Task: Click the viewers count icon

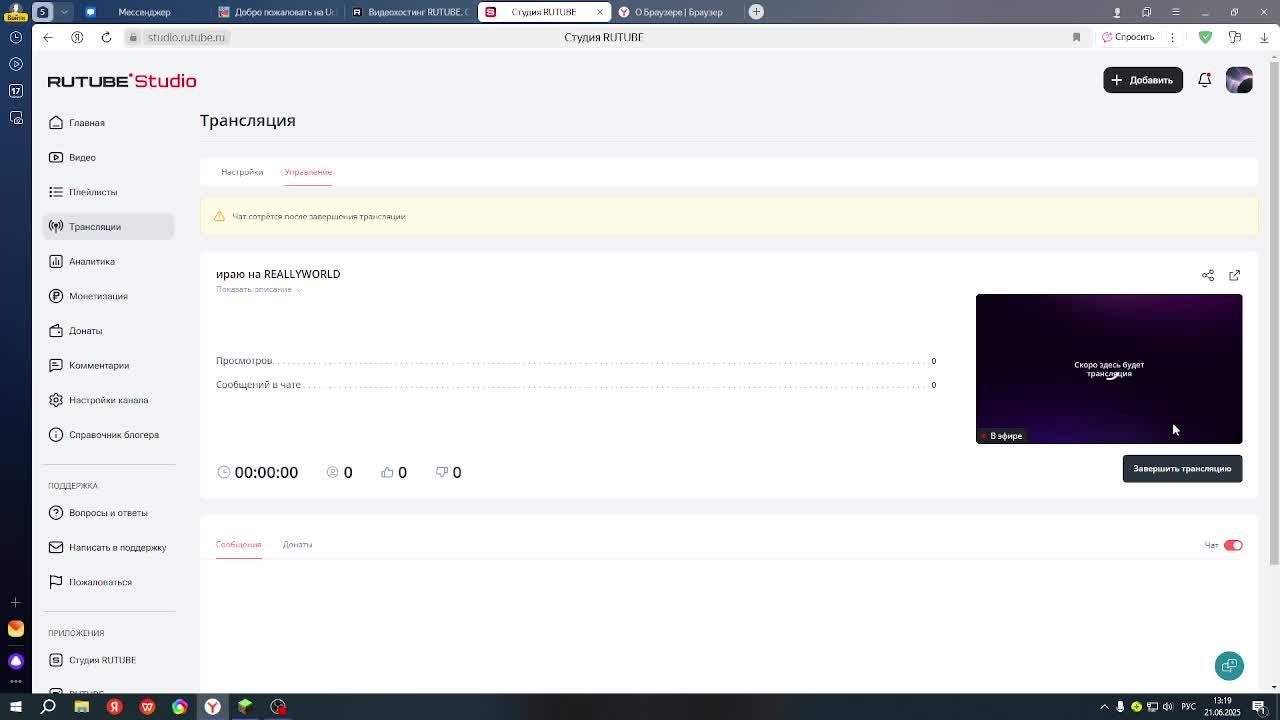Action: click(333, 472)
